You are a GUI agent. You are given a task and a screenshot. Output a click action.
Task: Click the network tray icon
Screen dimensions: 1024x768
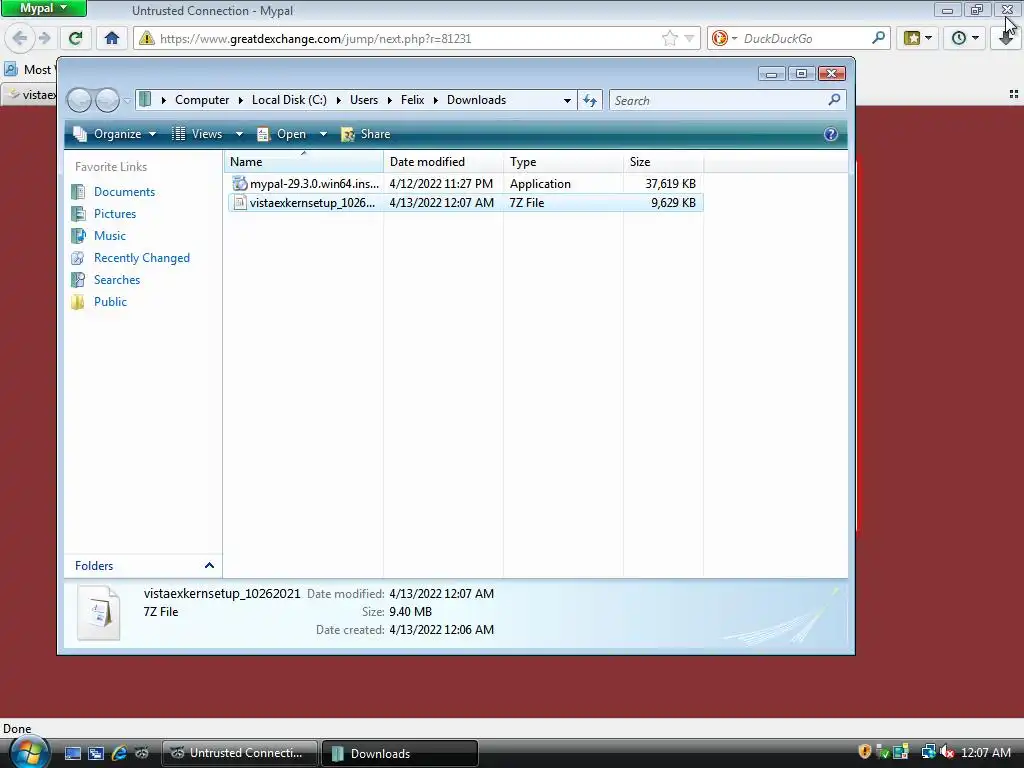(927, 752)
